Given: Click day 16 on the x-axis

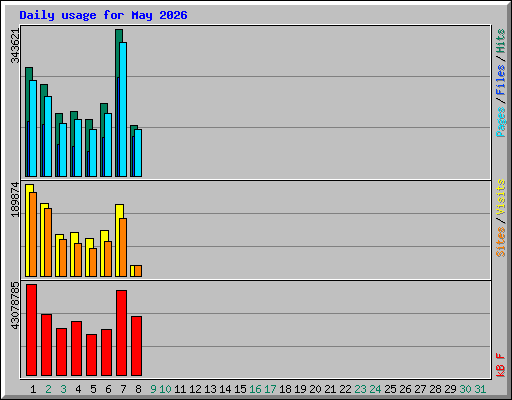Looking at the screenshot, I should [x=255, y=389].
